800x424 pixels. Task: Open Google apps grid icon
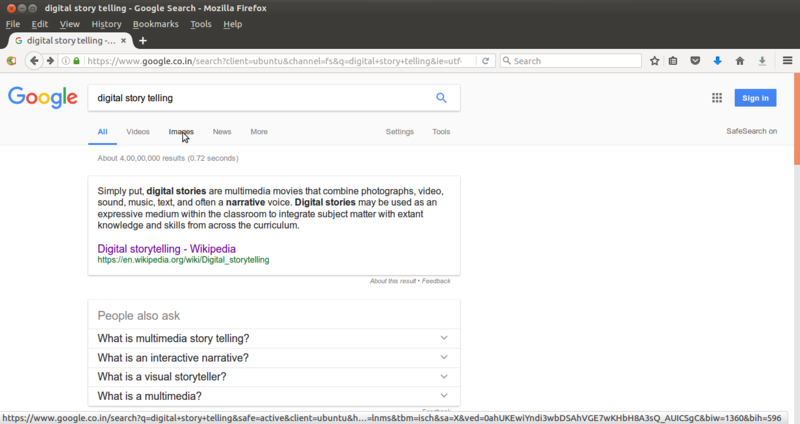[x=717, y=98]
